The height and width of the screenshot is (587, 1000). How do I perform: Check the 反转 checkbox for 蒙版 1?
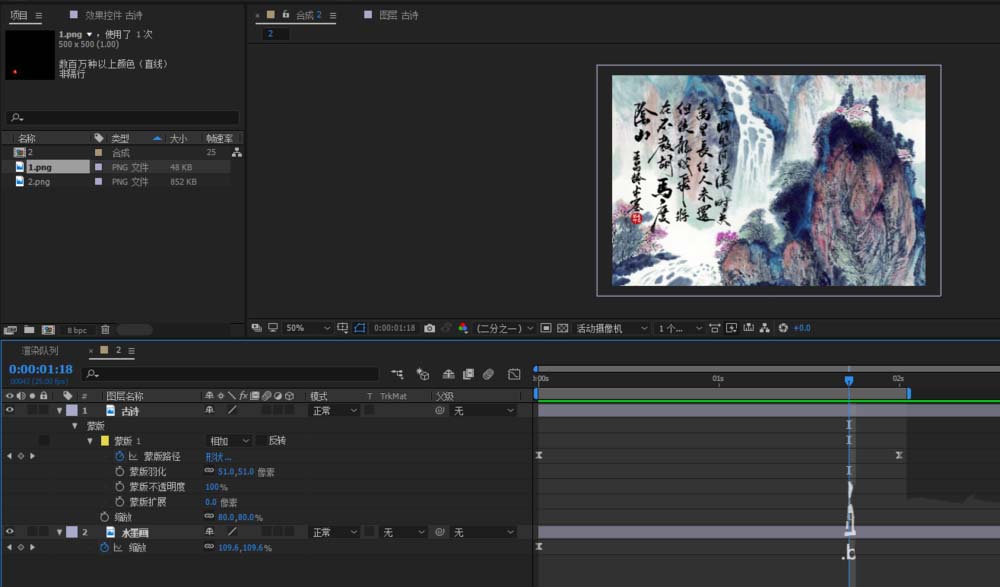[261, 440]
